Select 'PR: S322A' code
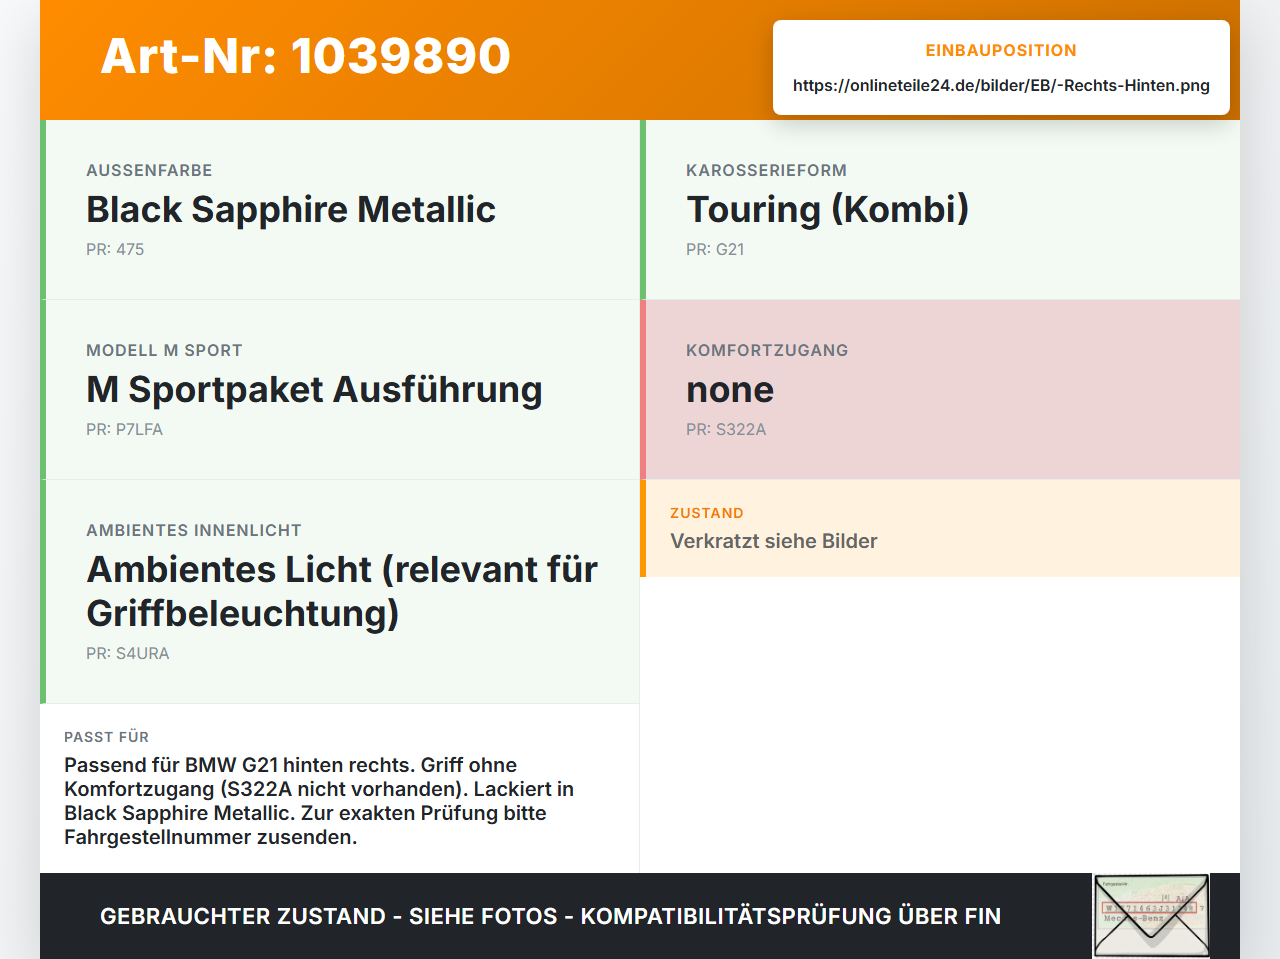Viewport: 1280px width, 959px height. tap(726, 429)
